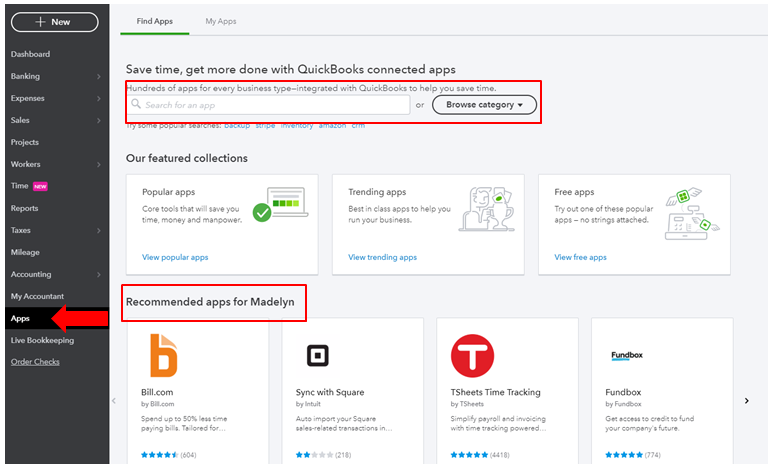Click the Sync with Square logo
The image size is (768, 467).
(318, 355)
